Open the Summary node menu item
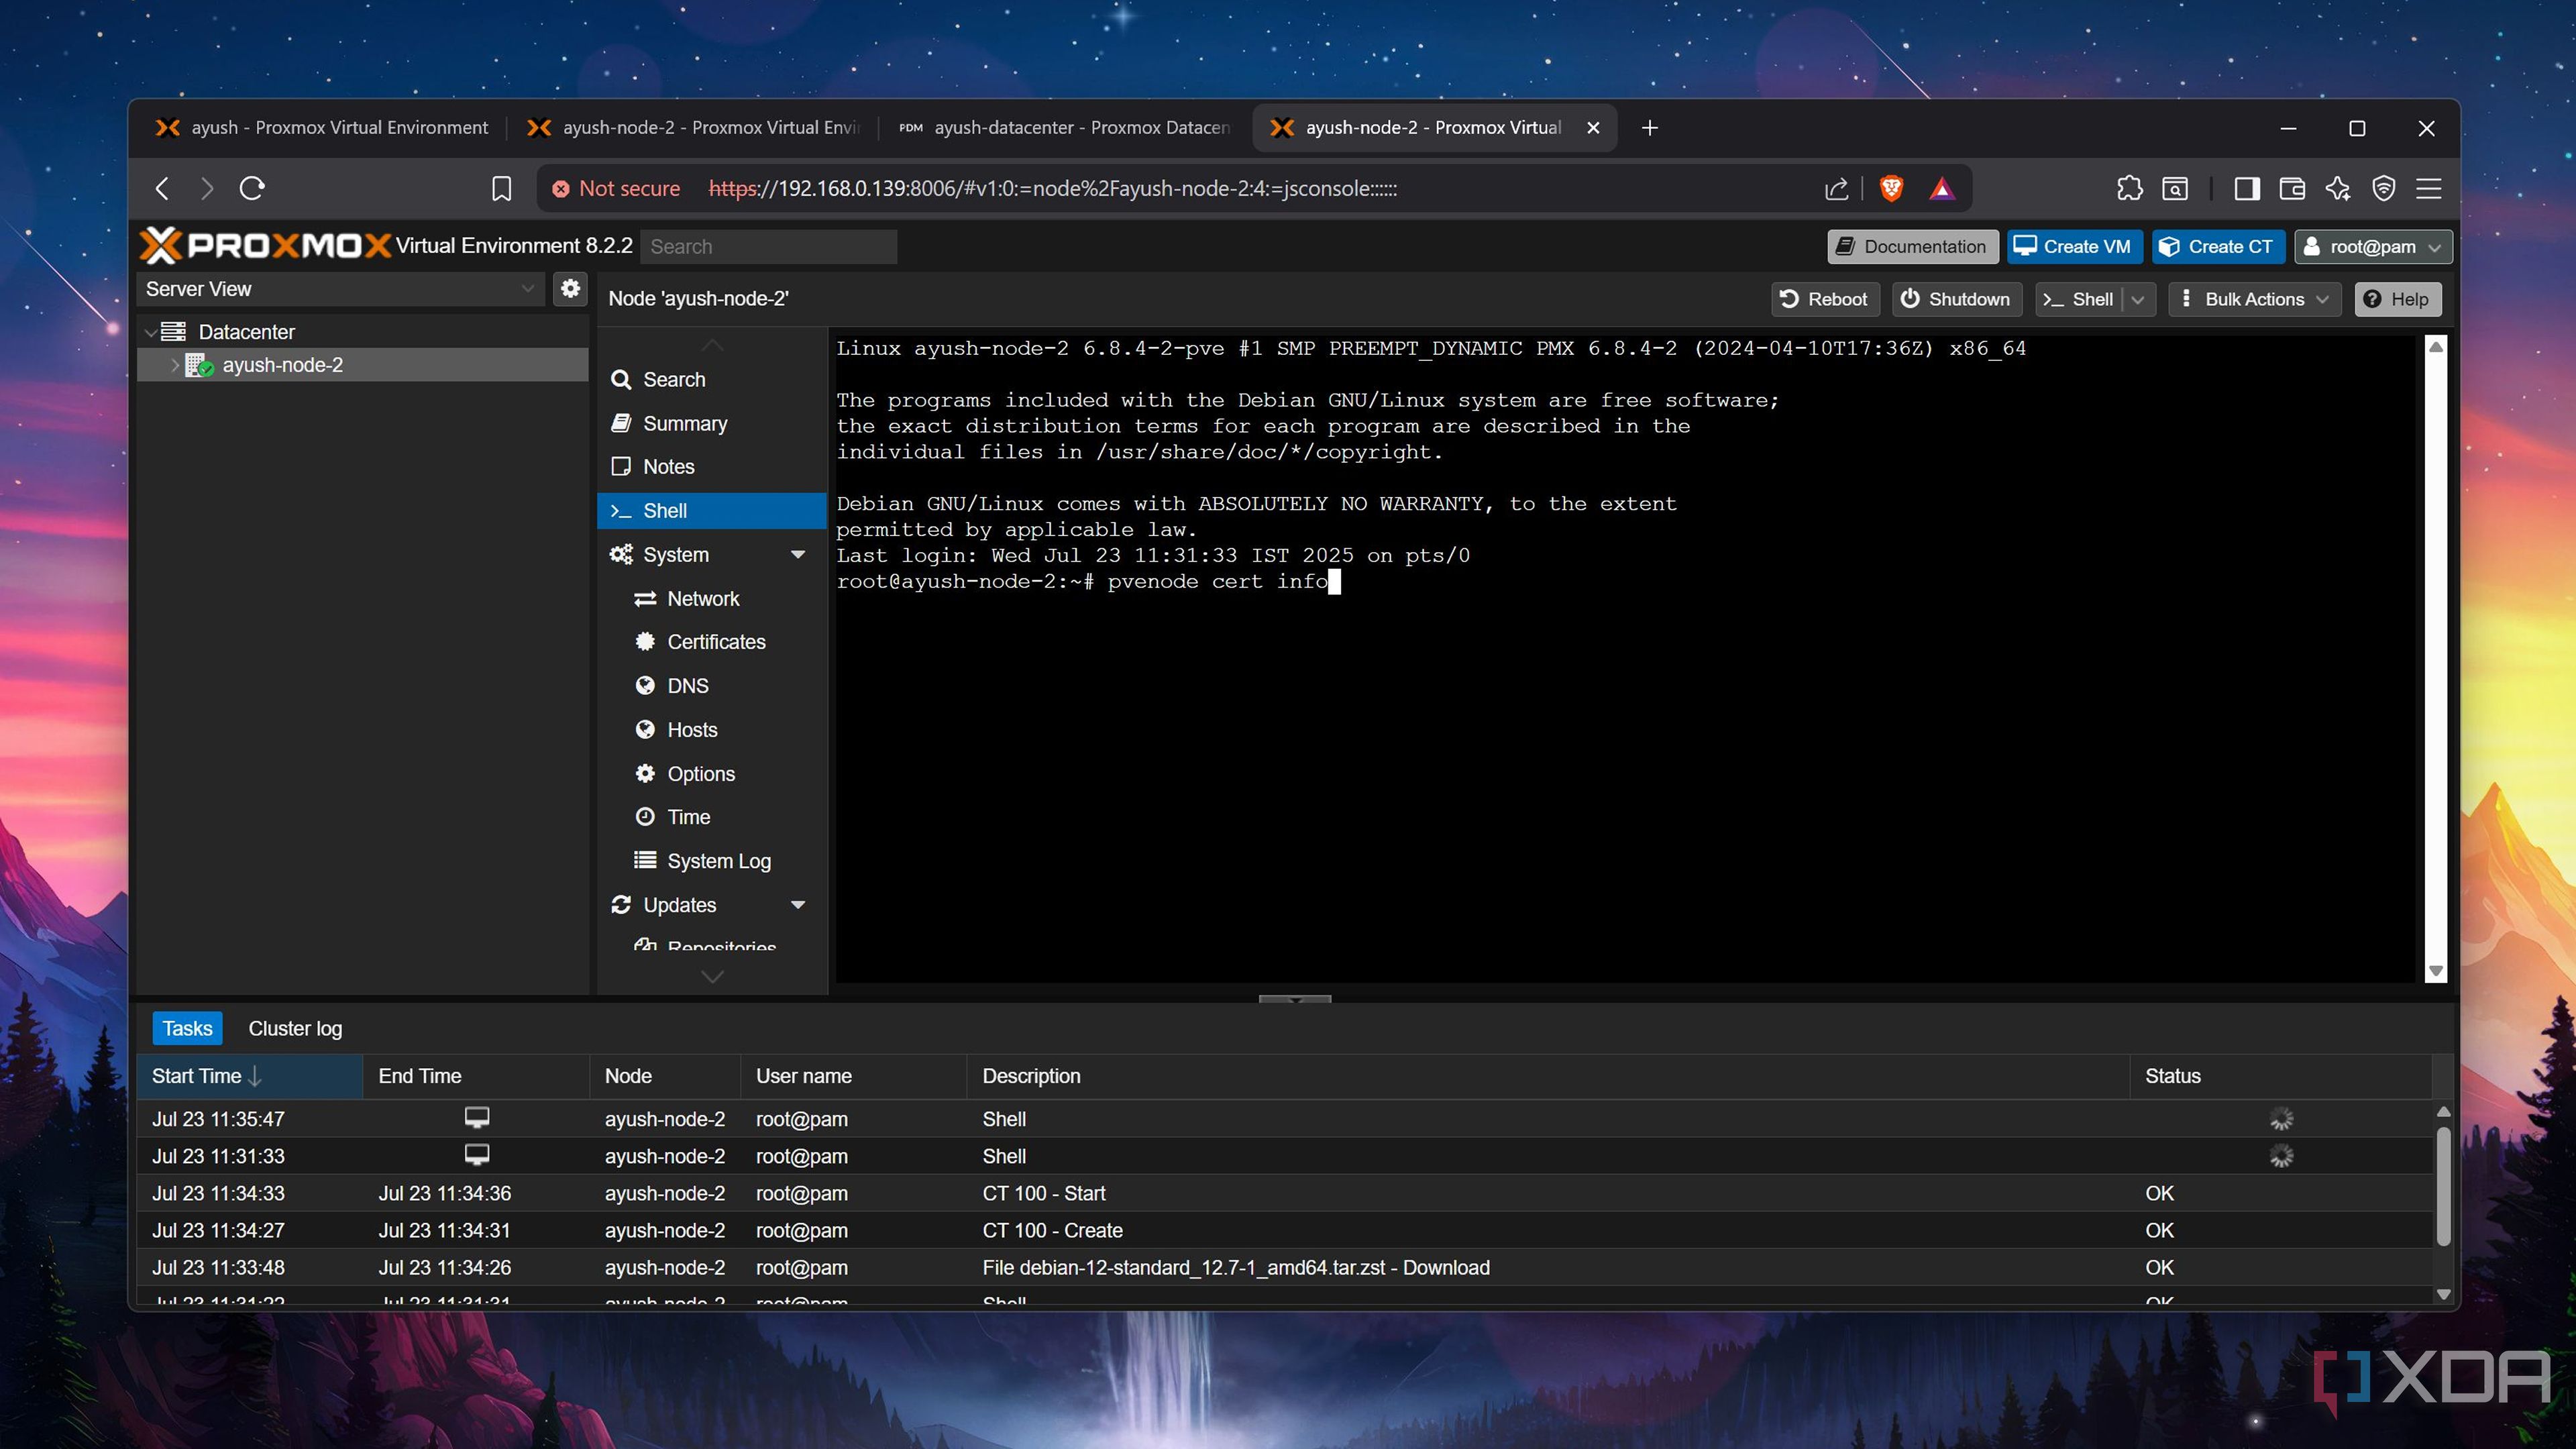 point(712,424)
